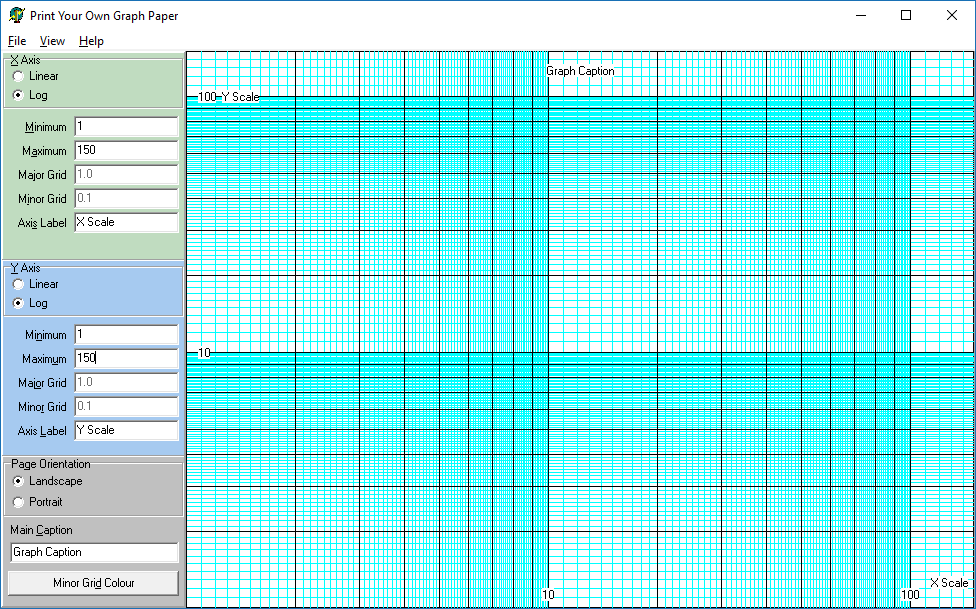Click the Y Axis Minimum field
Screen dimensions: 976x609
point(126,335)
